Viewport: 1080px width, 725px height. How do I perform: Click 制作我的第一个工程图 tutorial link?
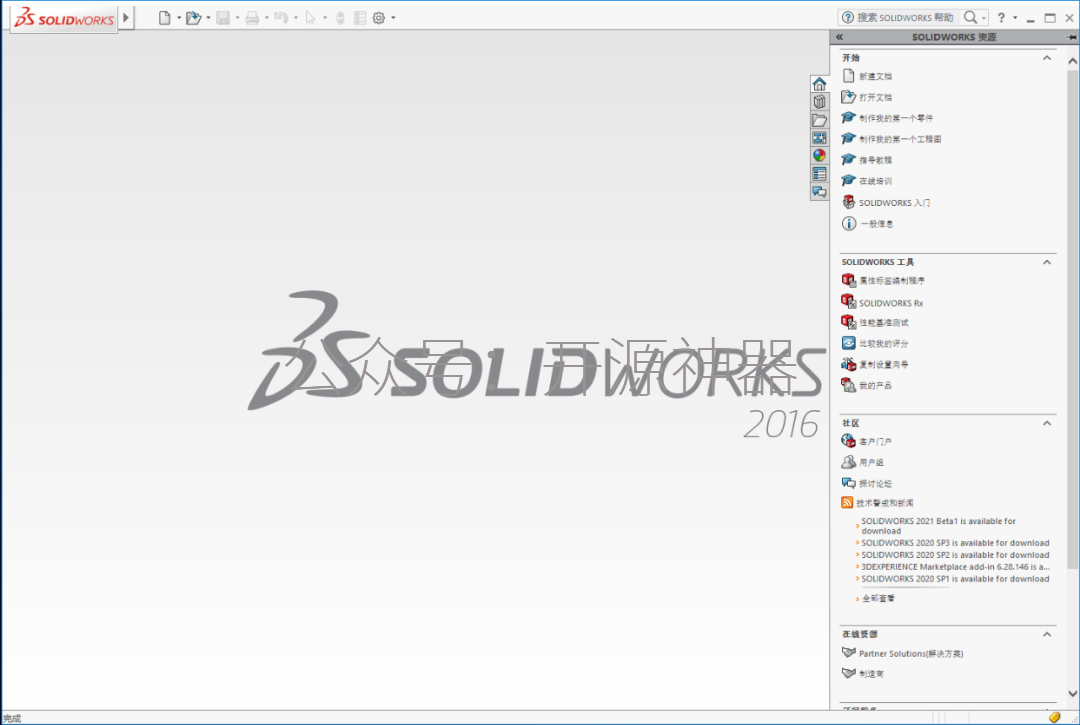click(x=900, y=139)
